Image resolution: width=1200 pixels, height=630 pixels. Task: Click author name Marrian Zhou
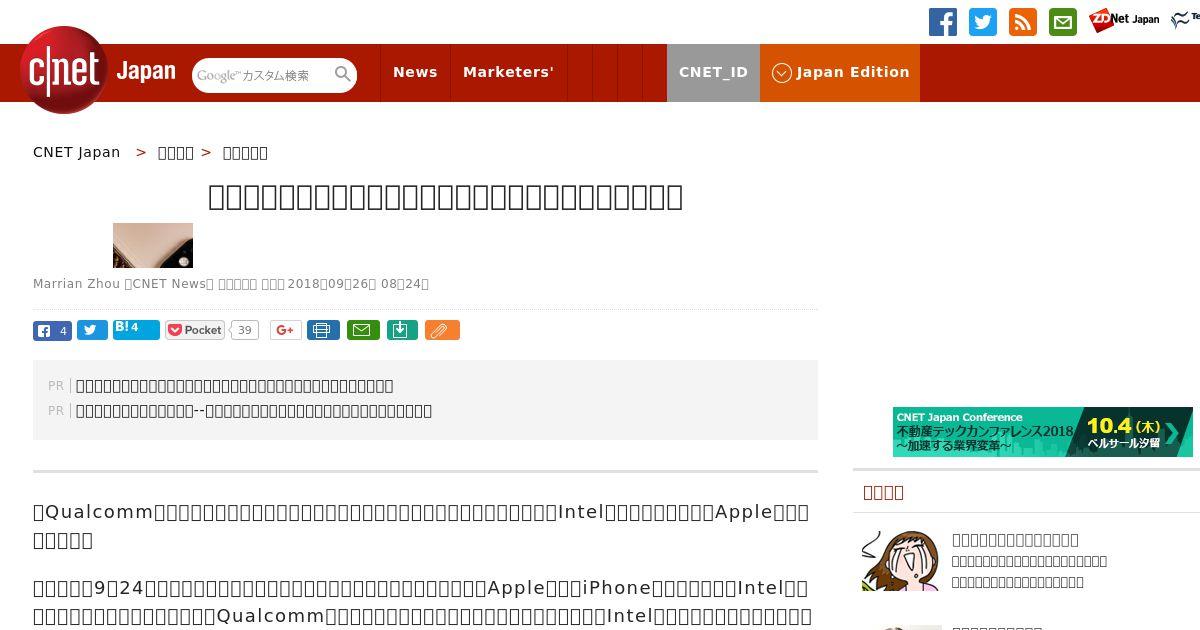(x=76, y=284)
